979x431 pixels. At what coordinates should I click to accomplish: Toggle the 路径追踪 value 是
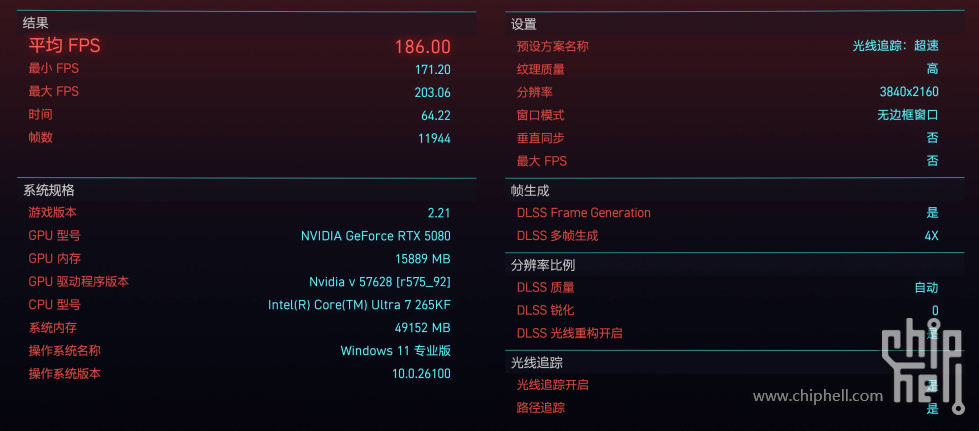(932, 409)
